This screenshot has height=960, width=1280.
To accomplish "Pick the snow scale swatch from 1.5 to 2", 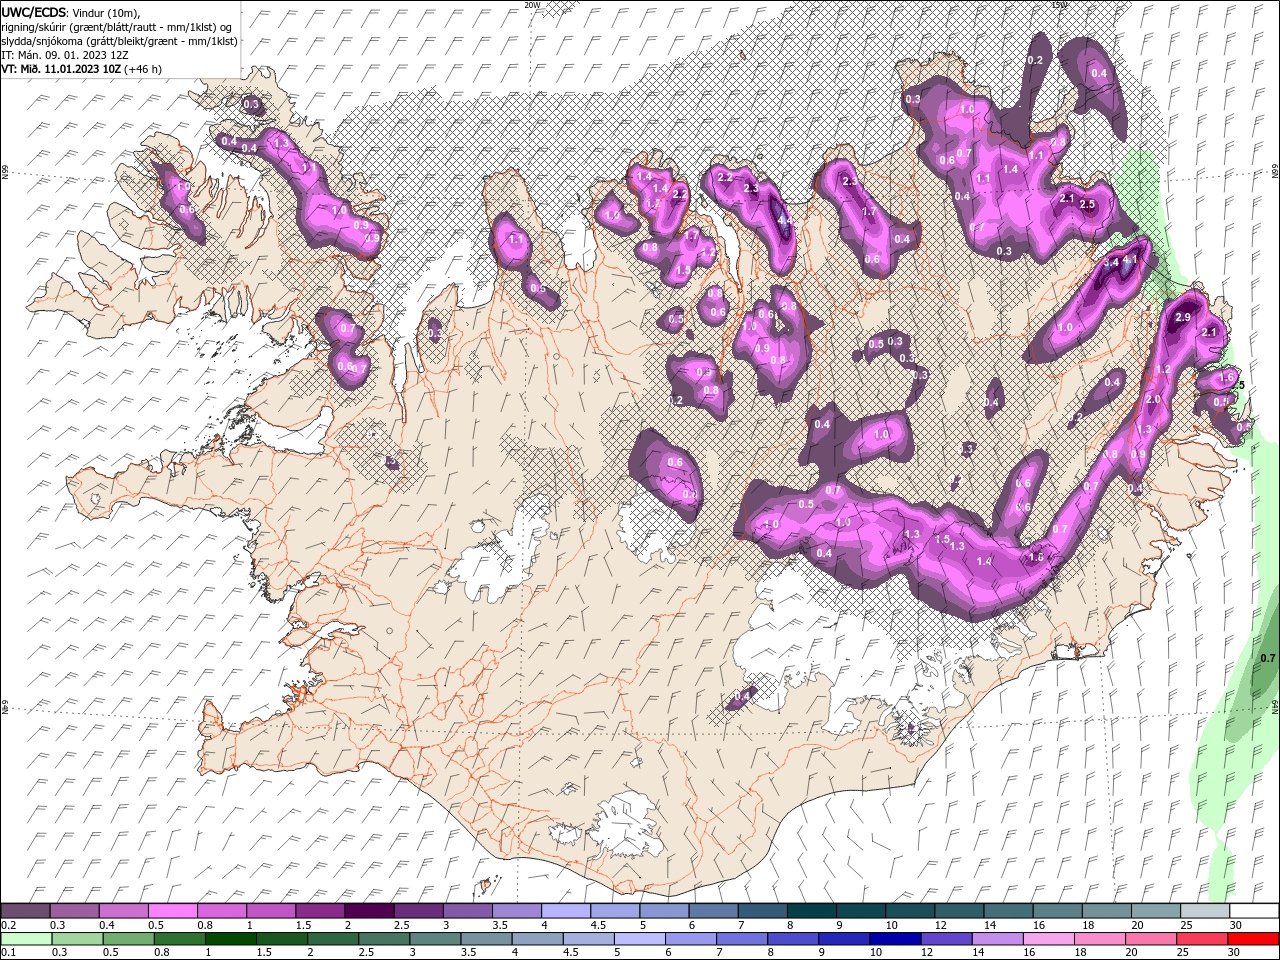I will [x=320, y=911].
